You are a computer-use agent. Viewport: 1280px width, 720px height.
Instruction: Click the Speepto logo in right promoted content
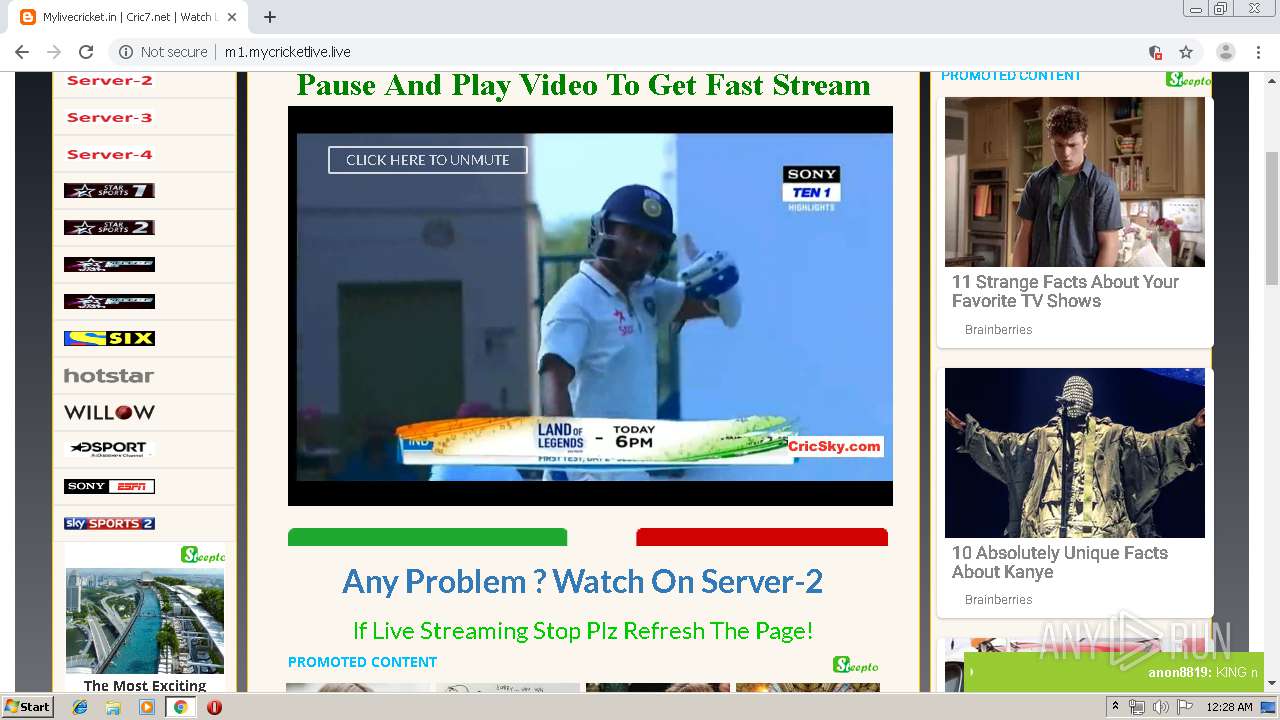(x=1188, y=79)
